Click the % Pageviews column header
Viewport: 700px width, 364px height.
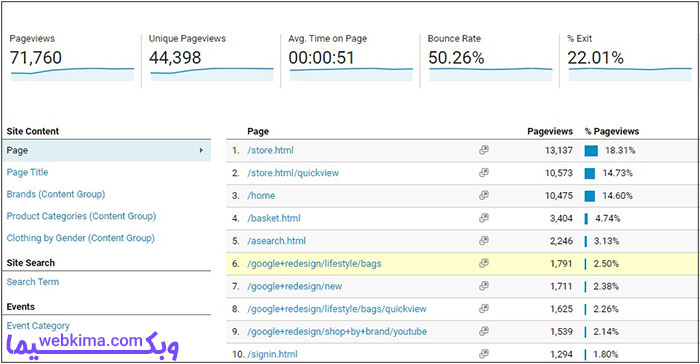[612, 131]
